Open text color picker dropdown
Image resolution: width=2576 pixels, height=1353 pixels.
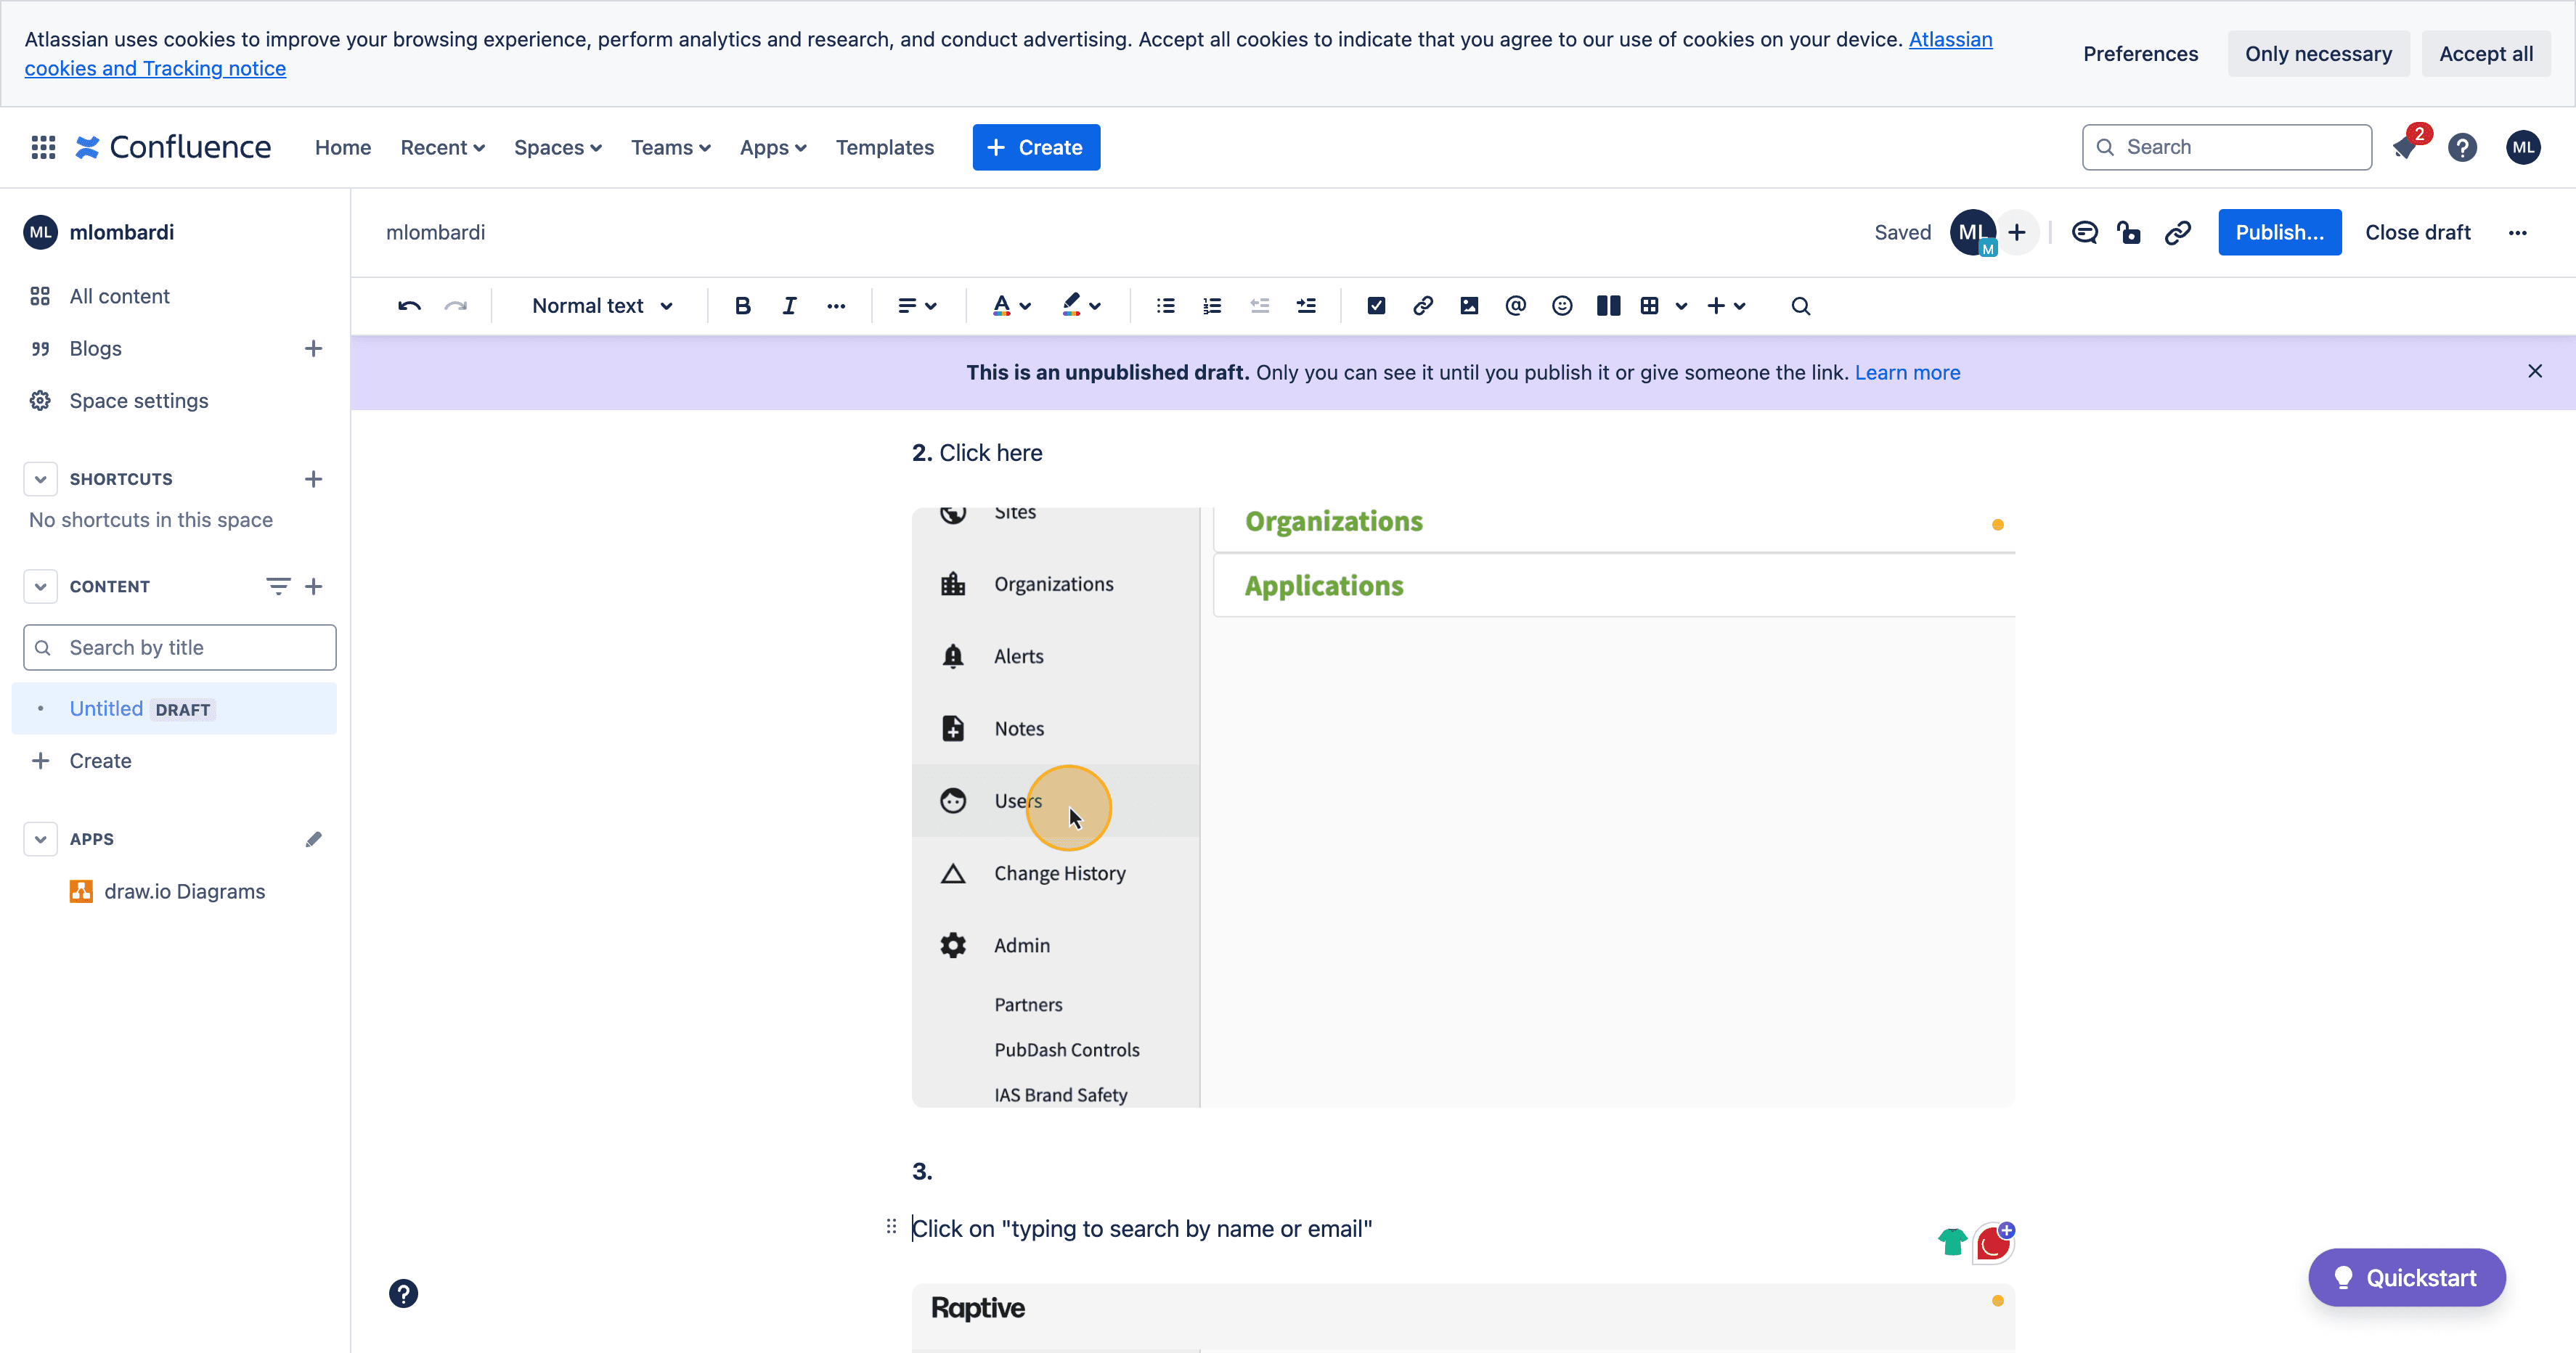[1011, 306]
